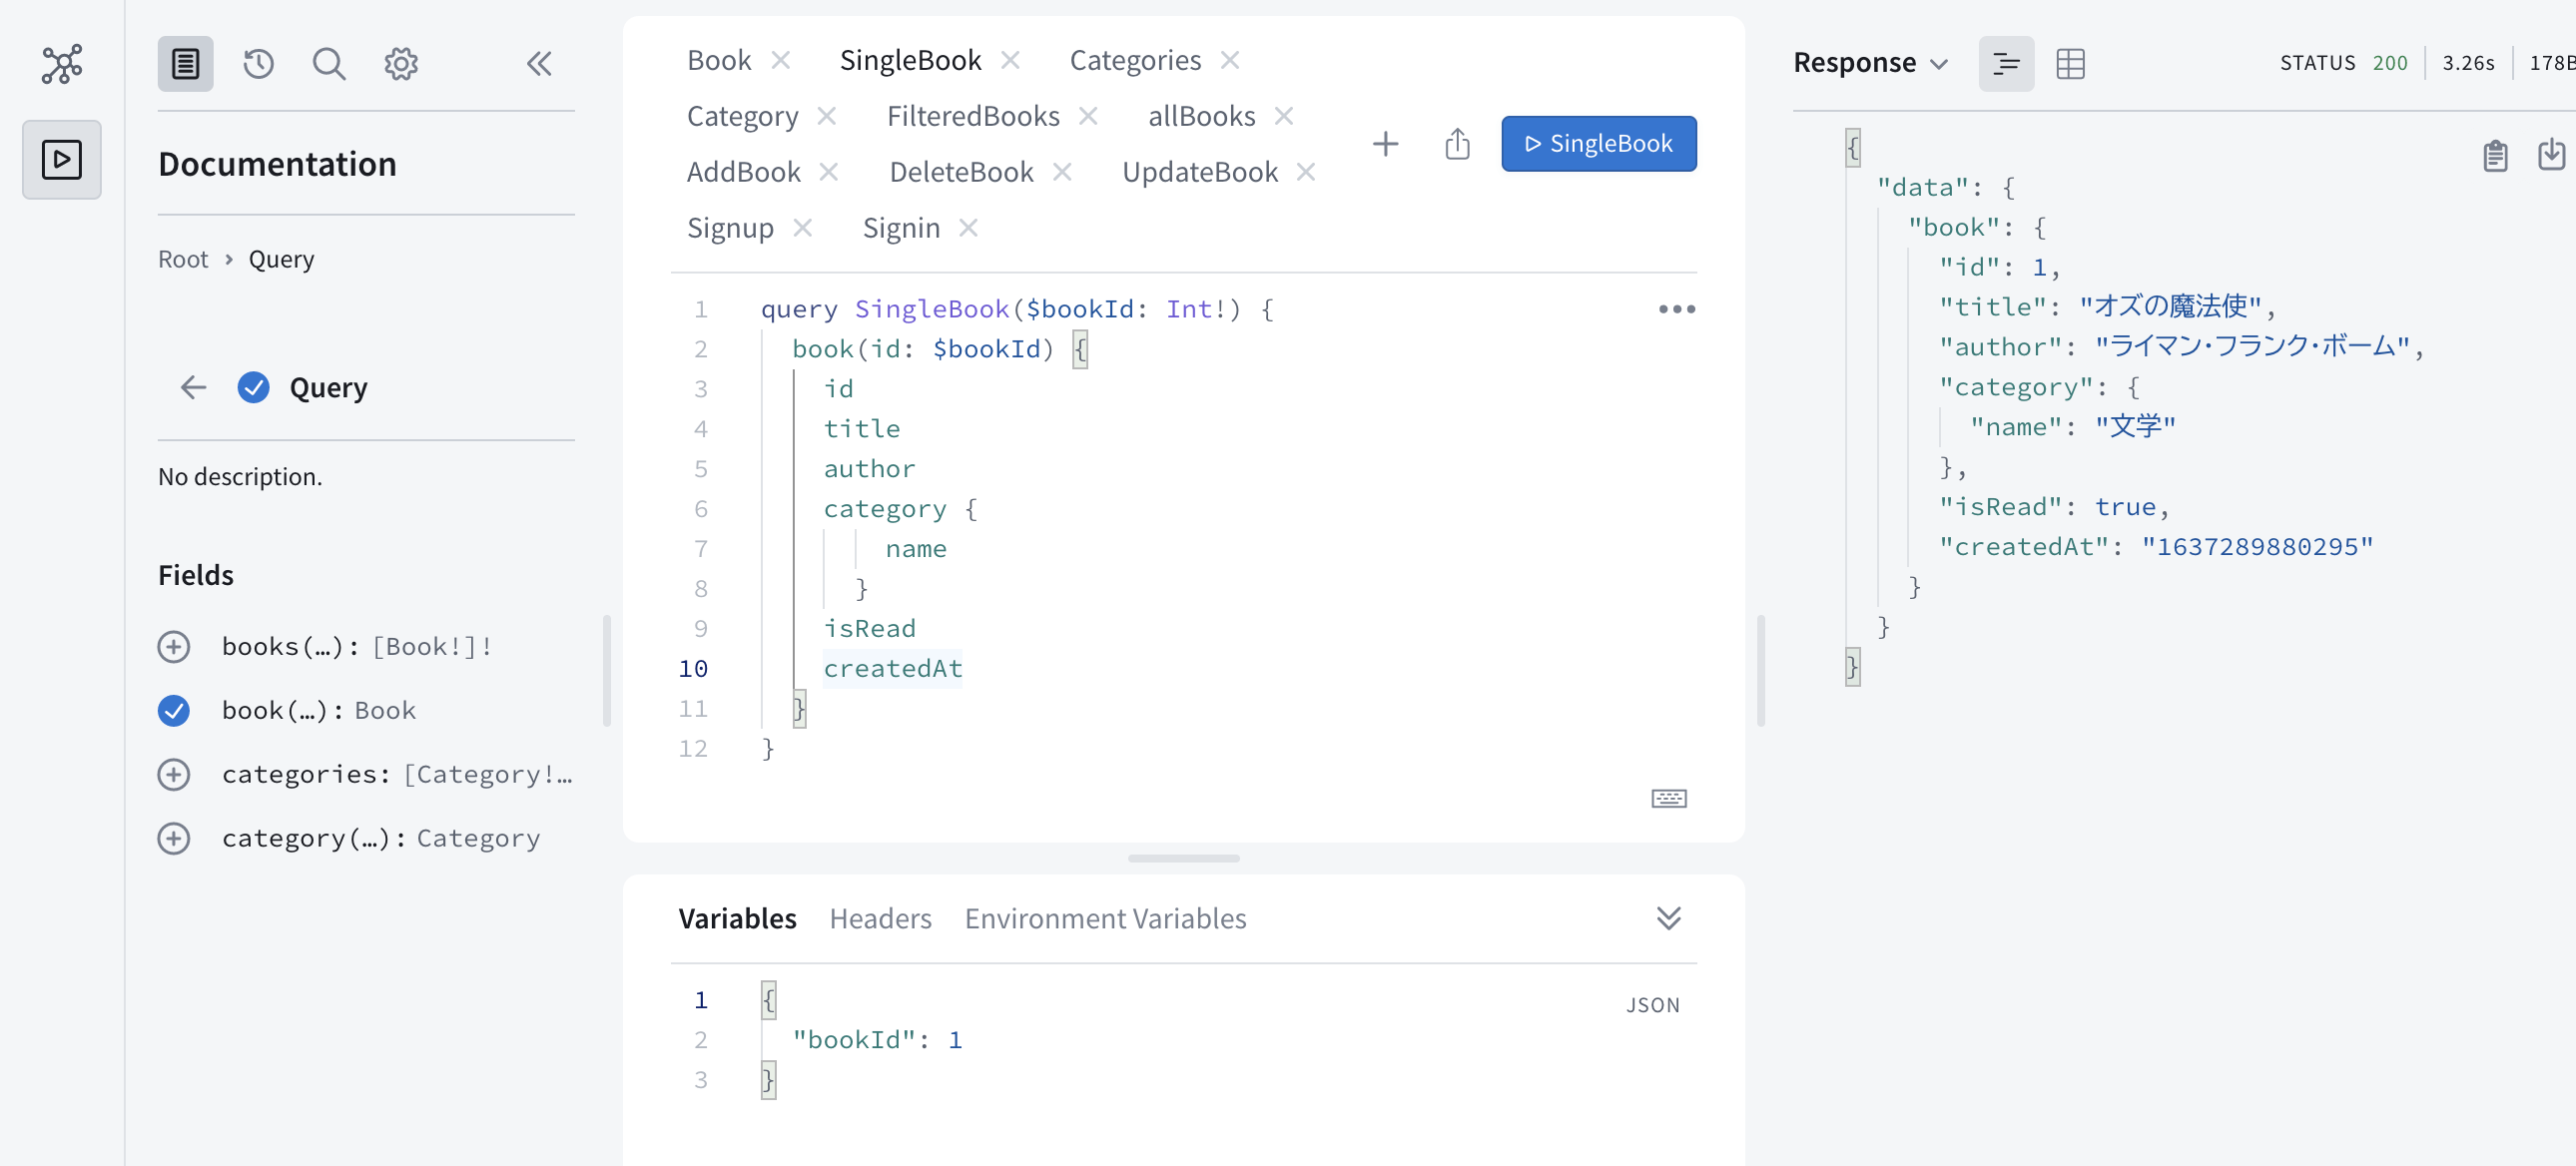This screenshot has height=1166, width=2576.
Task: Switch to the UpdateBook tab
Action: pos(1200,172)
